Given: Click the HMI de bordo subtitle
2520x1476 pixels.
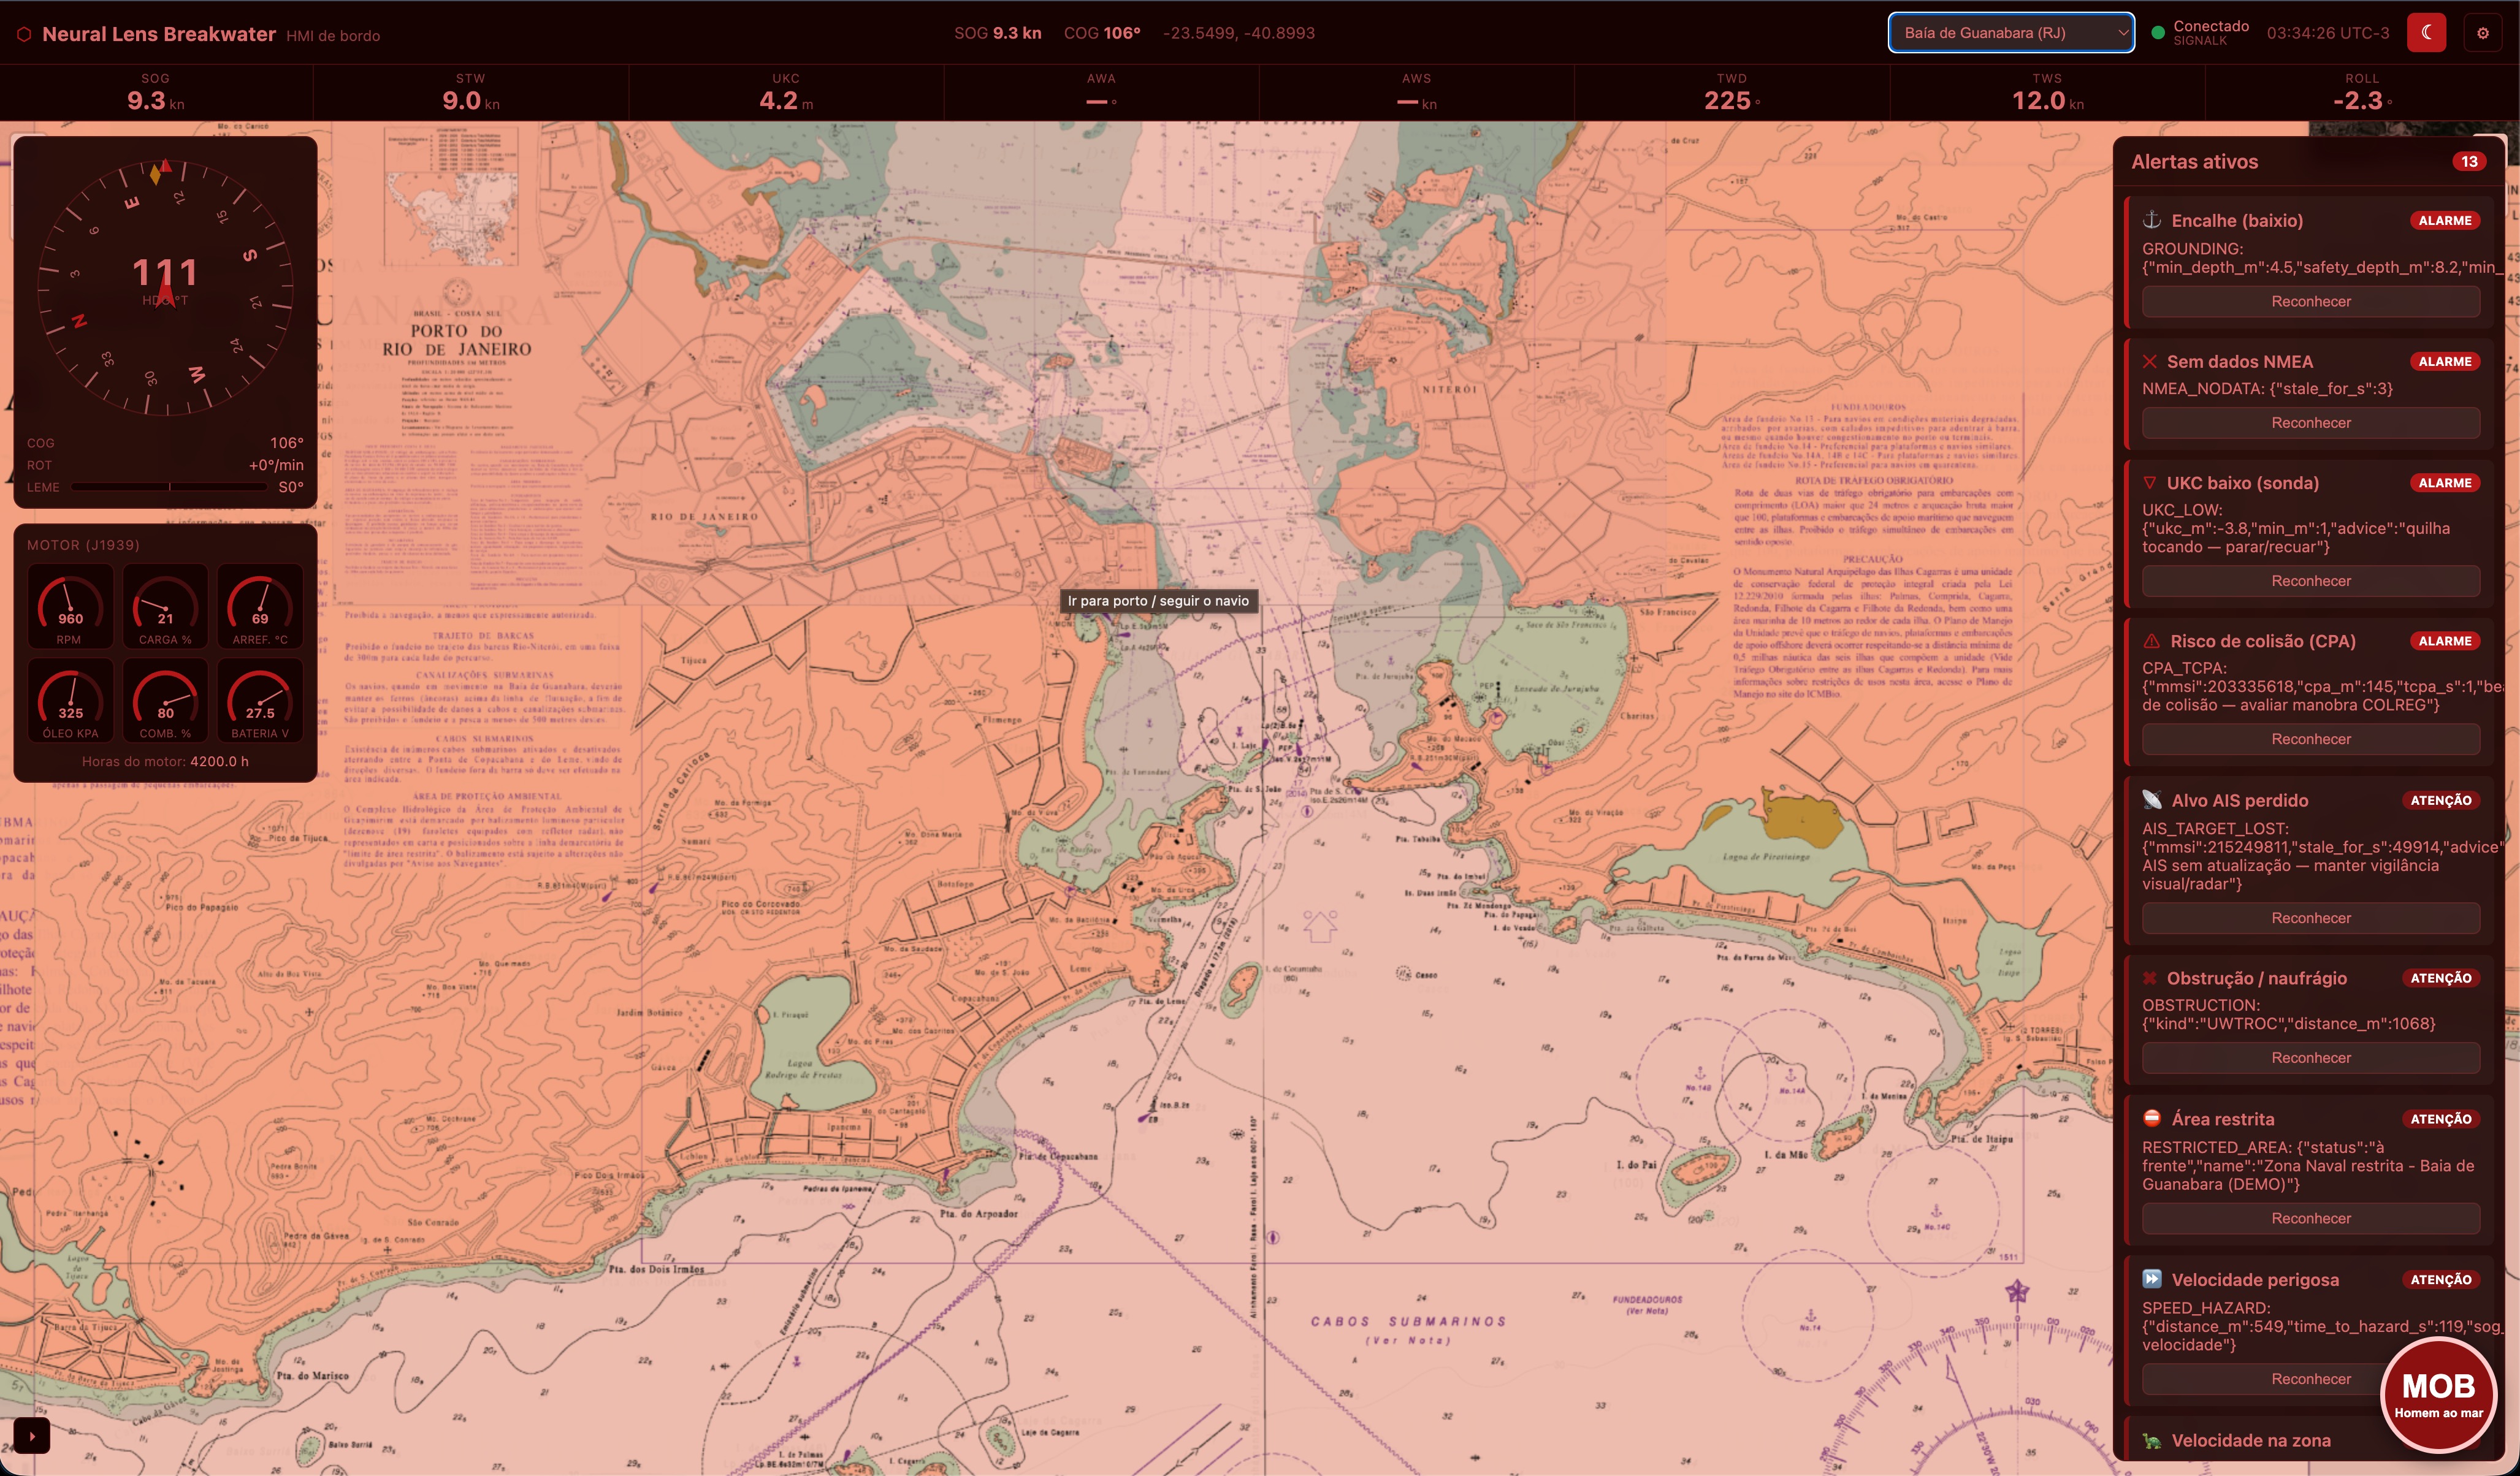Looking at the screenshot, I should click(x=333, y=36).
